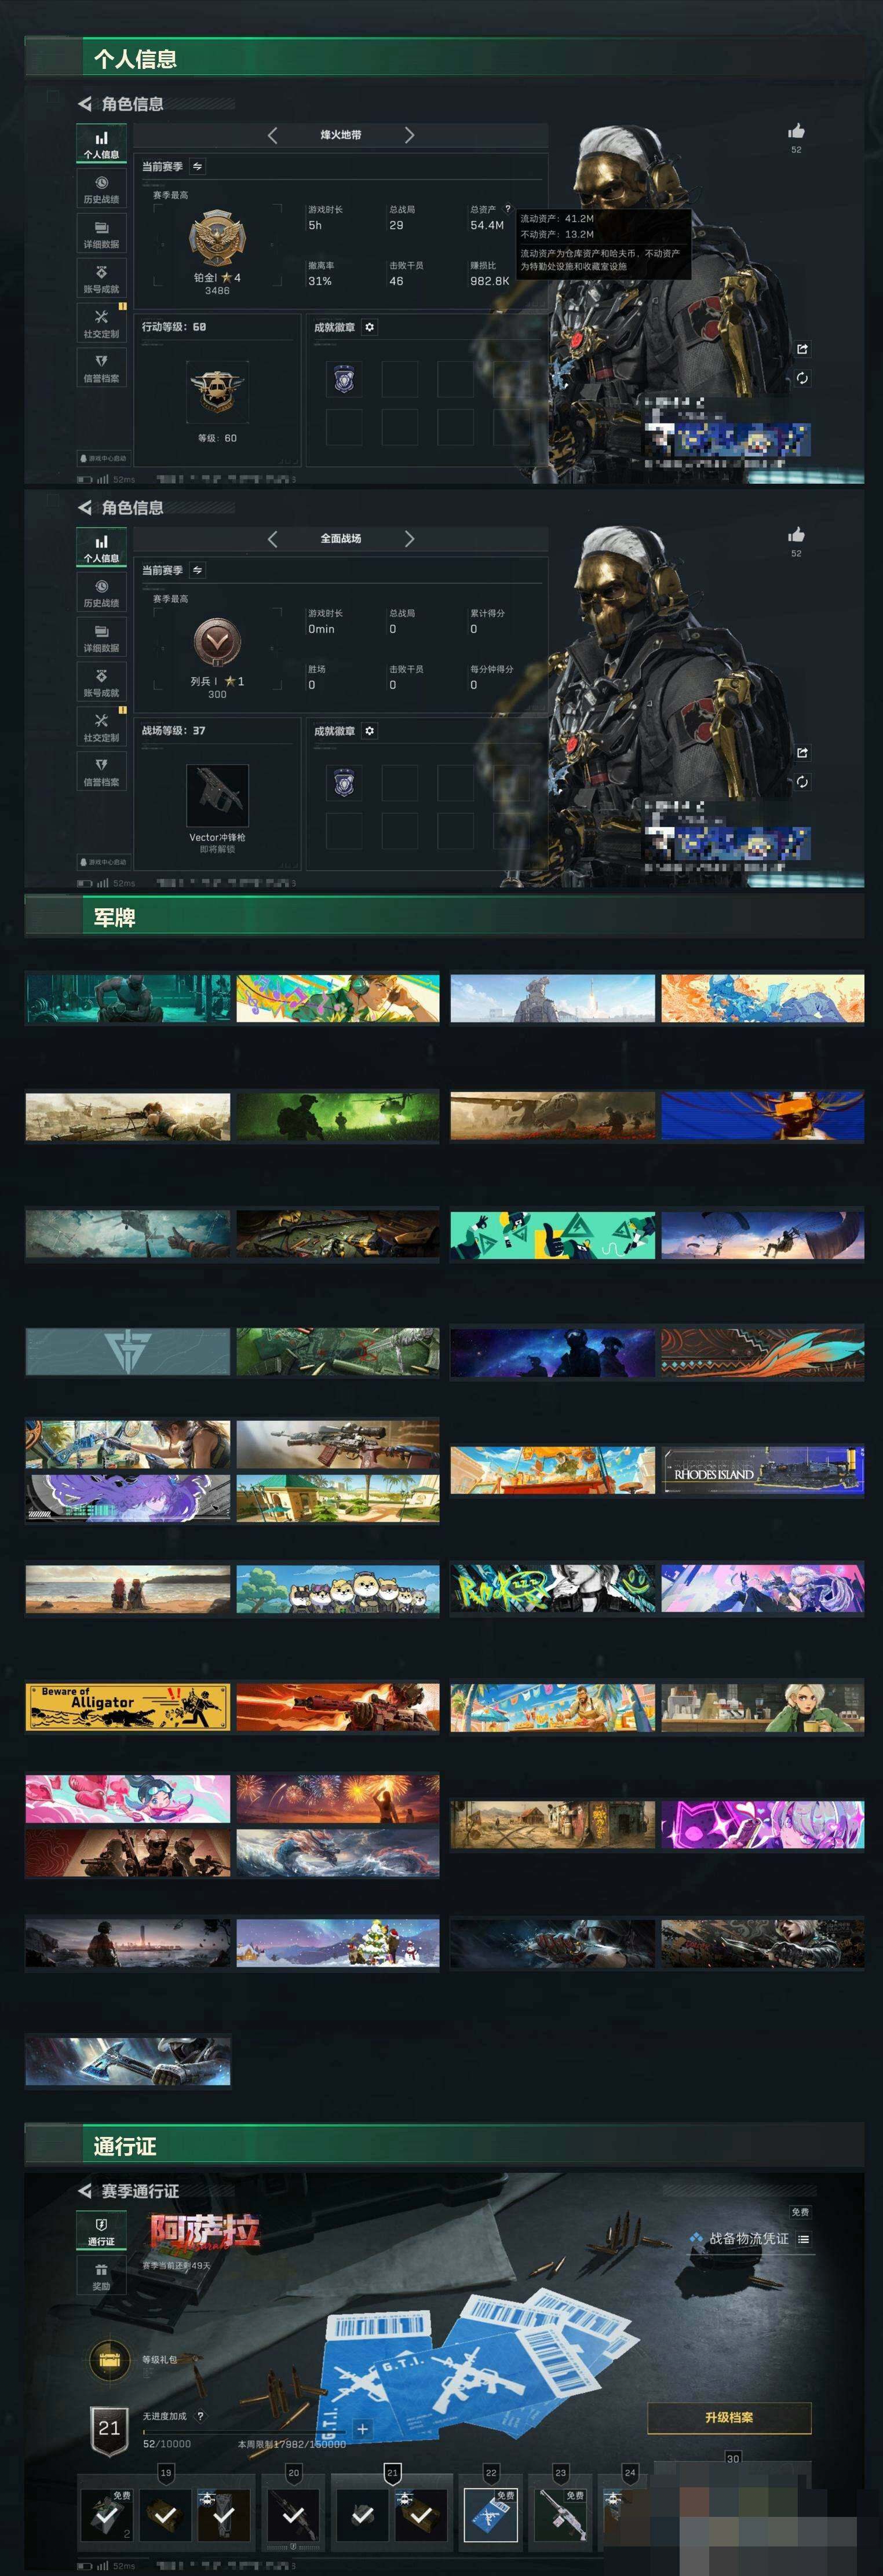The image size is (883, 2576).
Task: Select the RHODES ISLAND dog tag
Action: point(762,1470)
